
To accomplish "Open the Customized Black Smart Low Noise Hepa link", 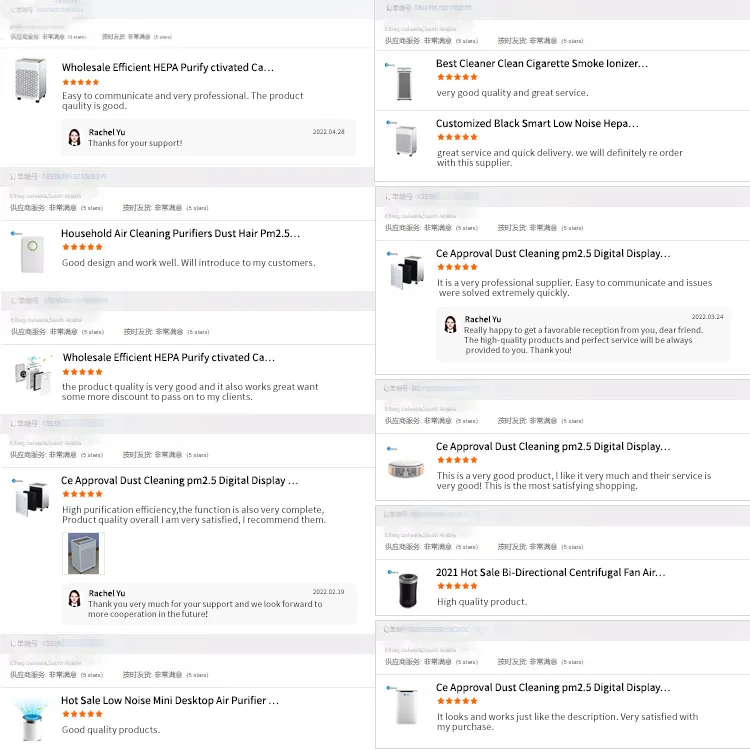I will coord(536,124).
